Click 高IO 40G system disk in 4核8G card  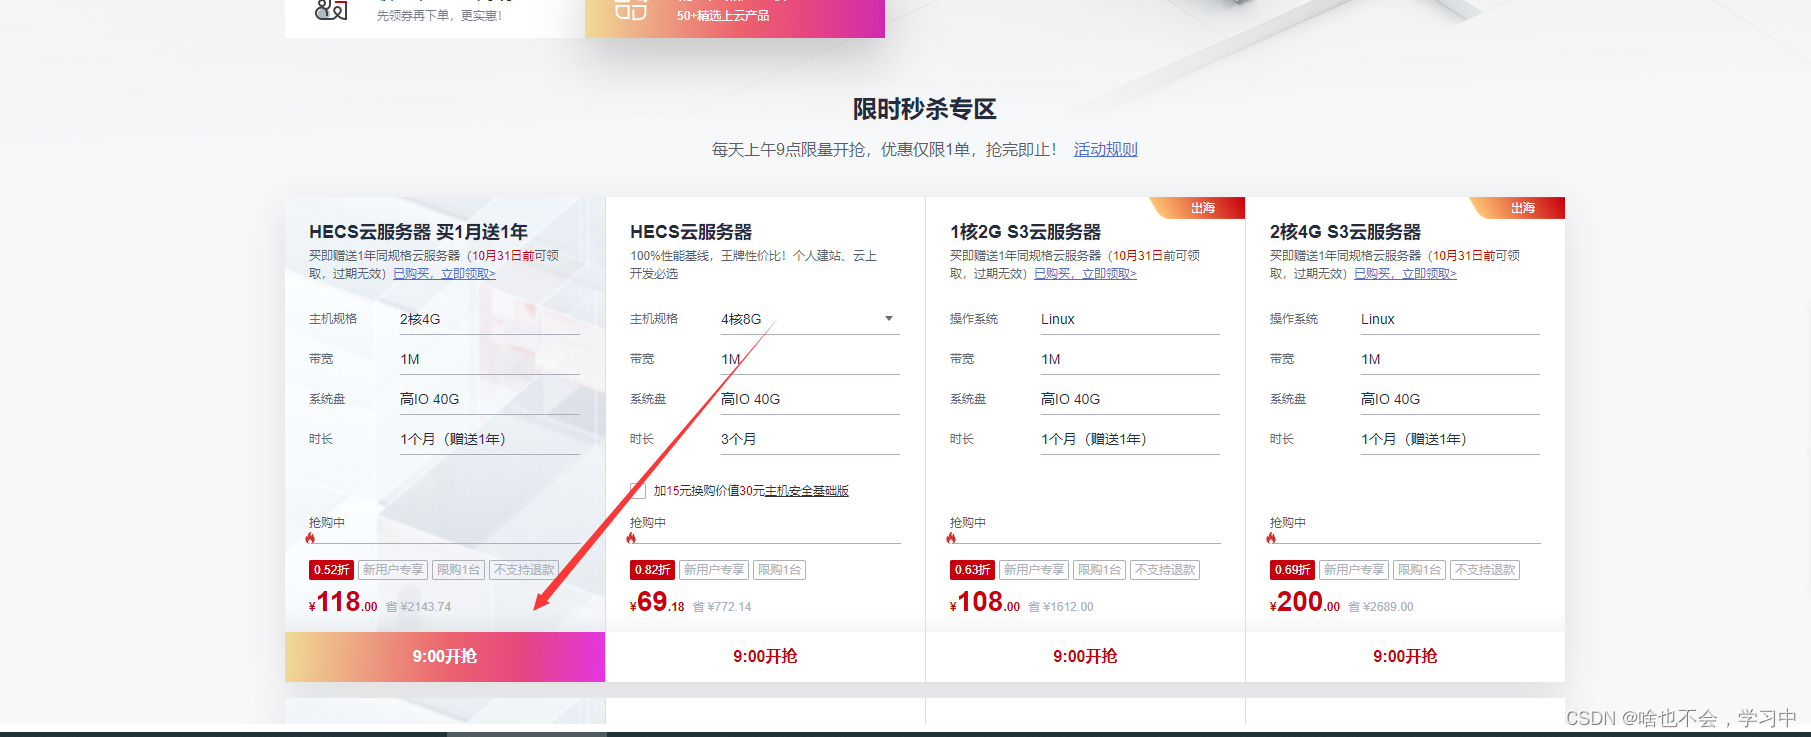tap(751, 399)
